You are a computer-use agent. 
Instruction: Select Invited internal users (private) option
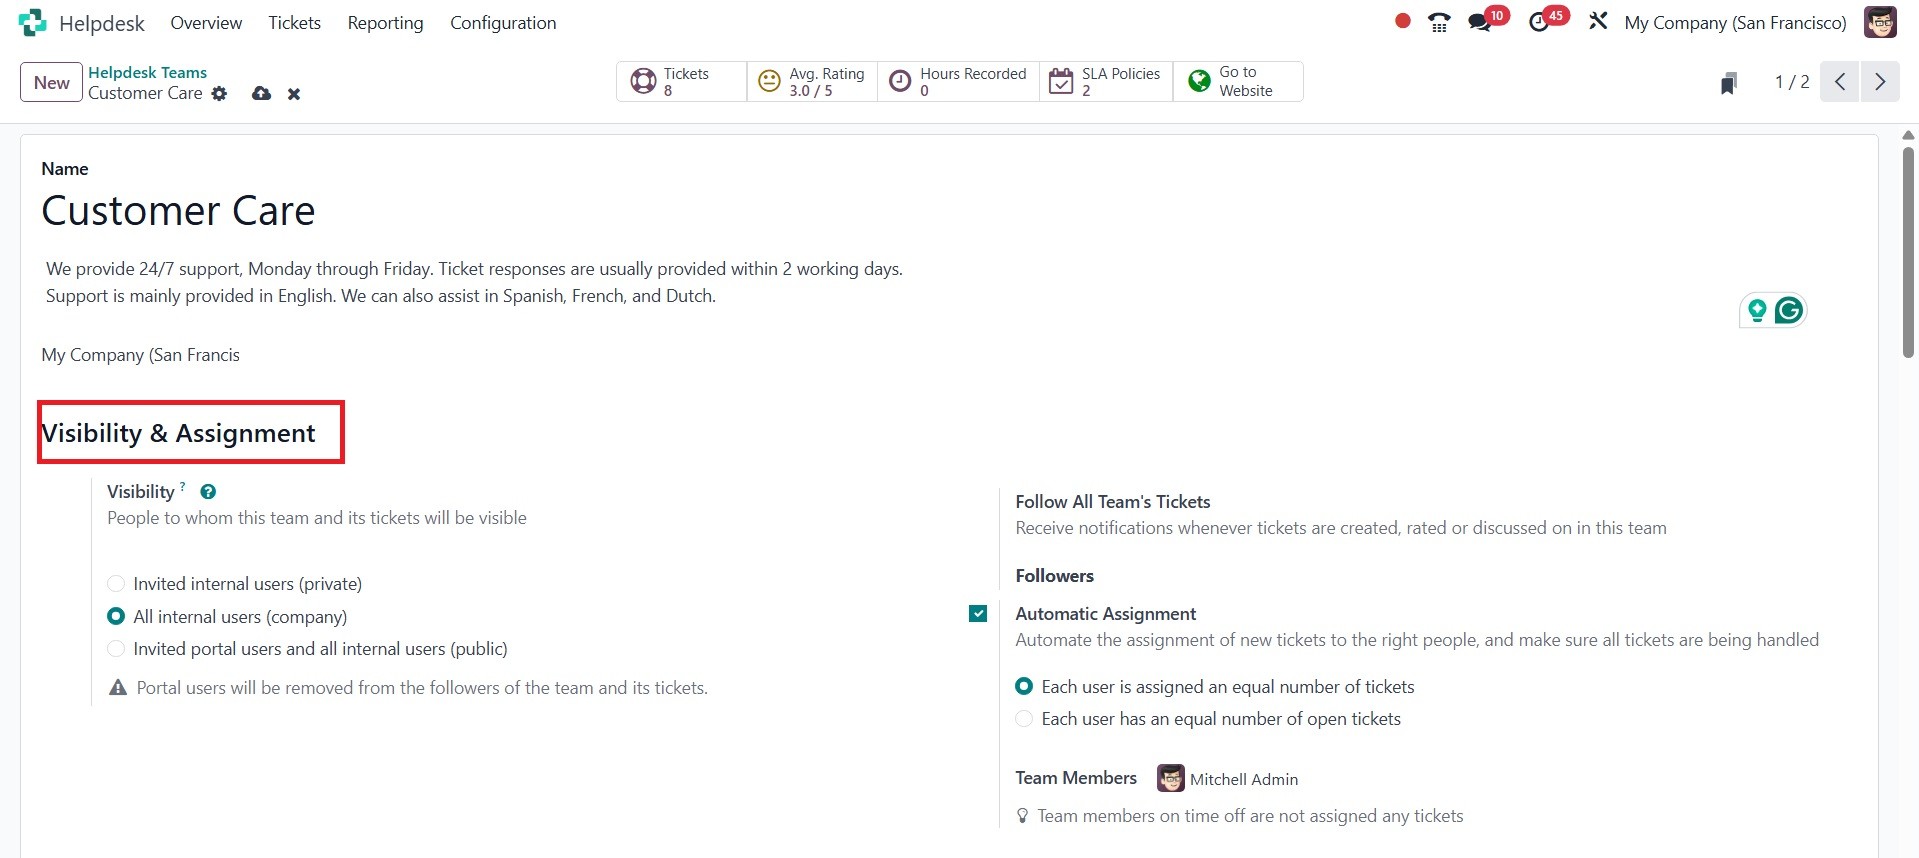tap(116, 584)
